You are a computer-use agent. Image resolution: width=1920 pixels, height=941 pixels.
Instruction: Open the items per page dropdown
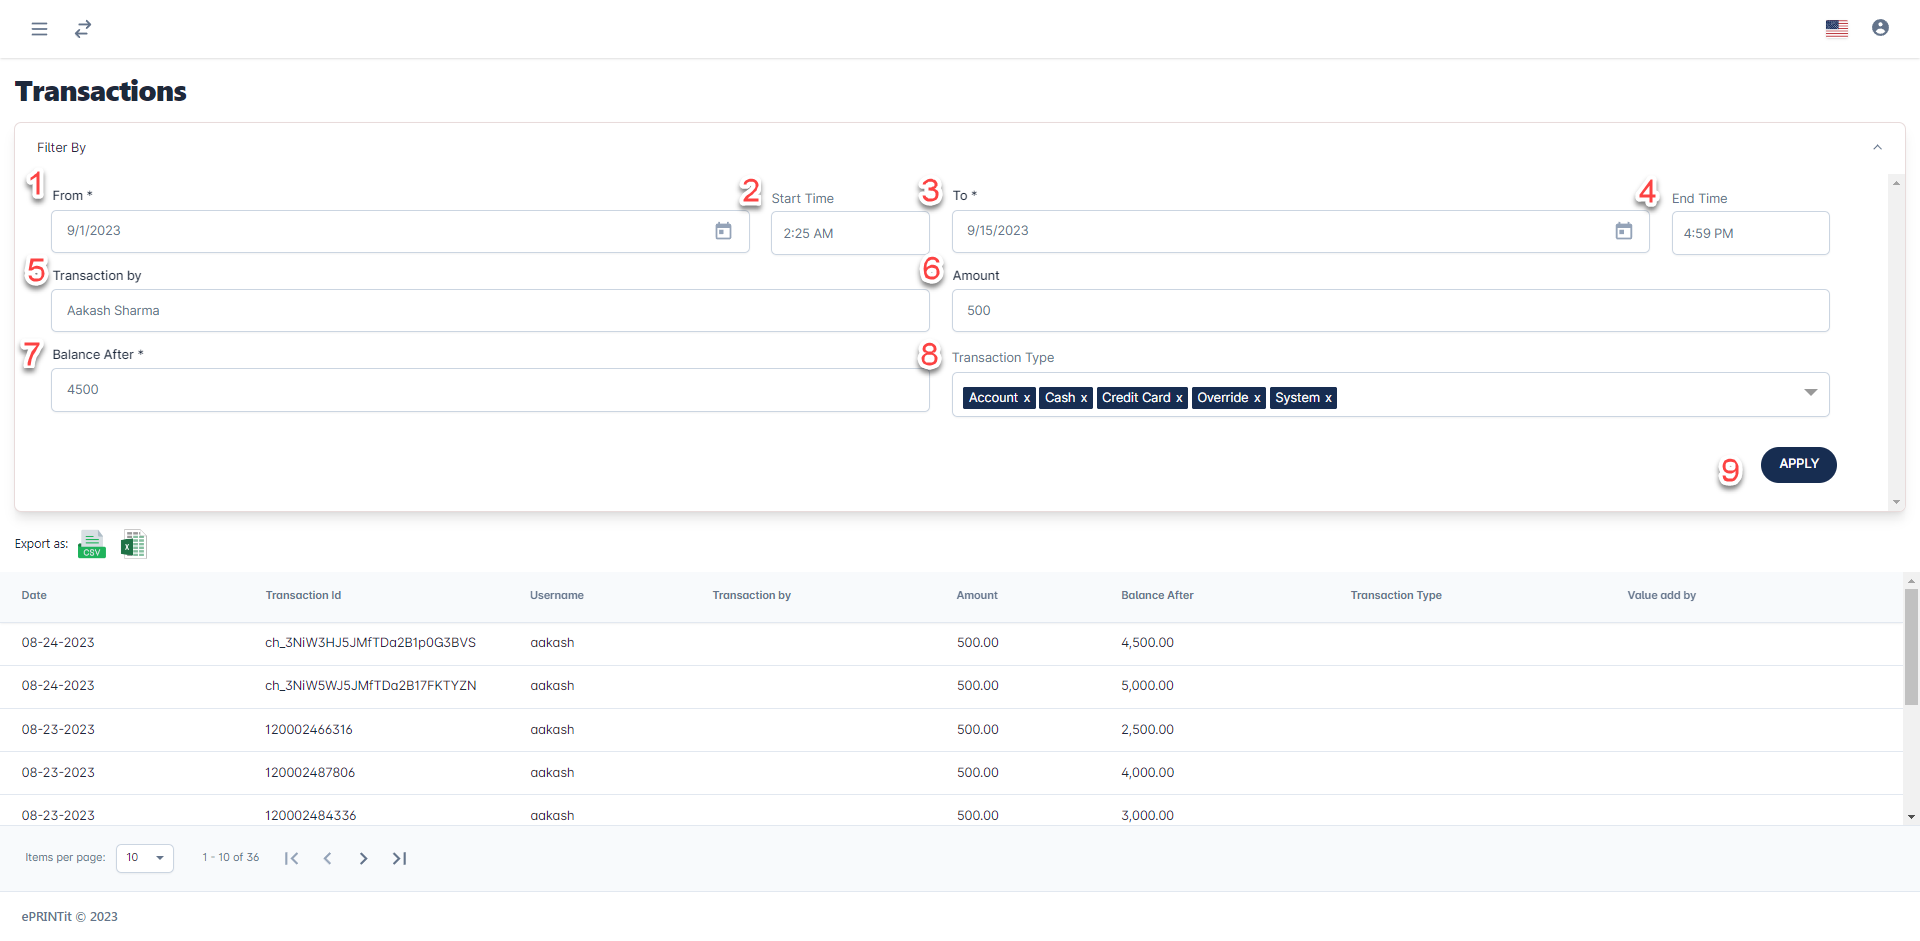tap(145, 858)
